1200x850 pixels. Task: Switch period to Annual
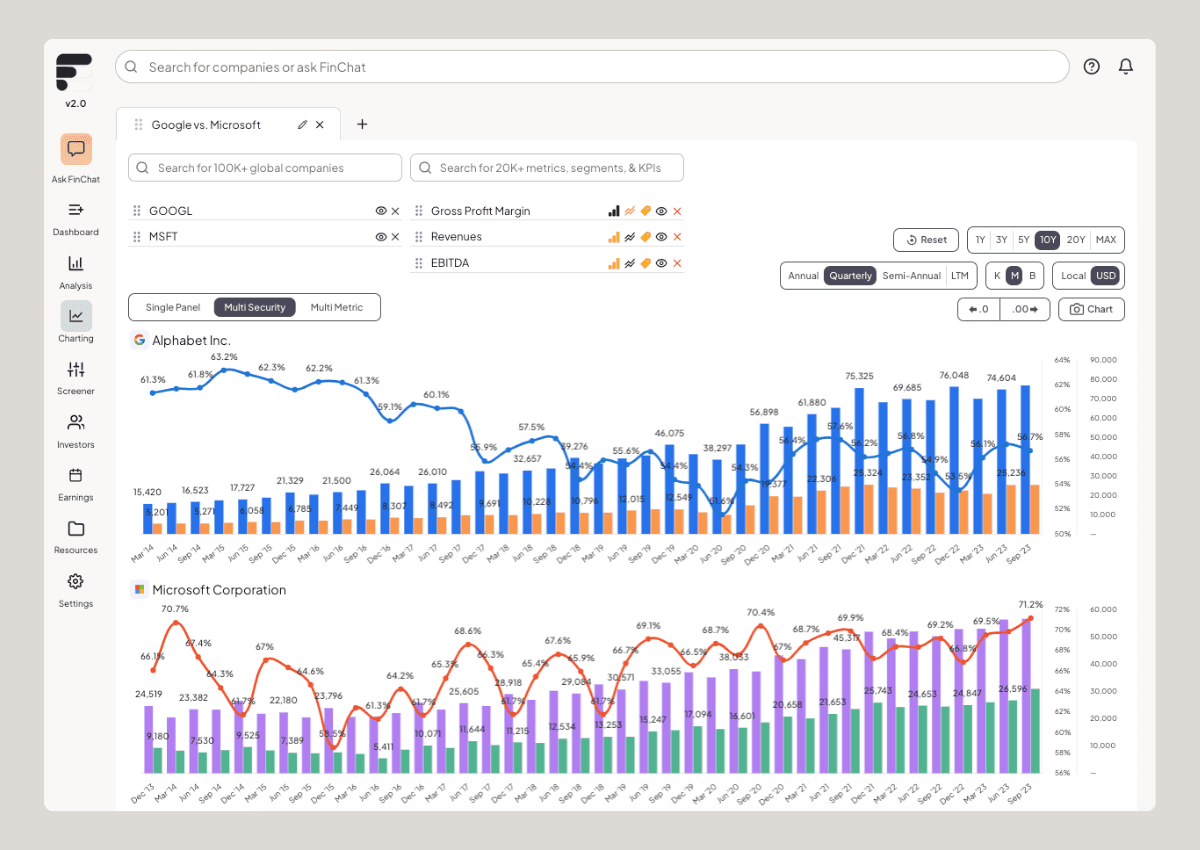(803, 276)
